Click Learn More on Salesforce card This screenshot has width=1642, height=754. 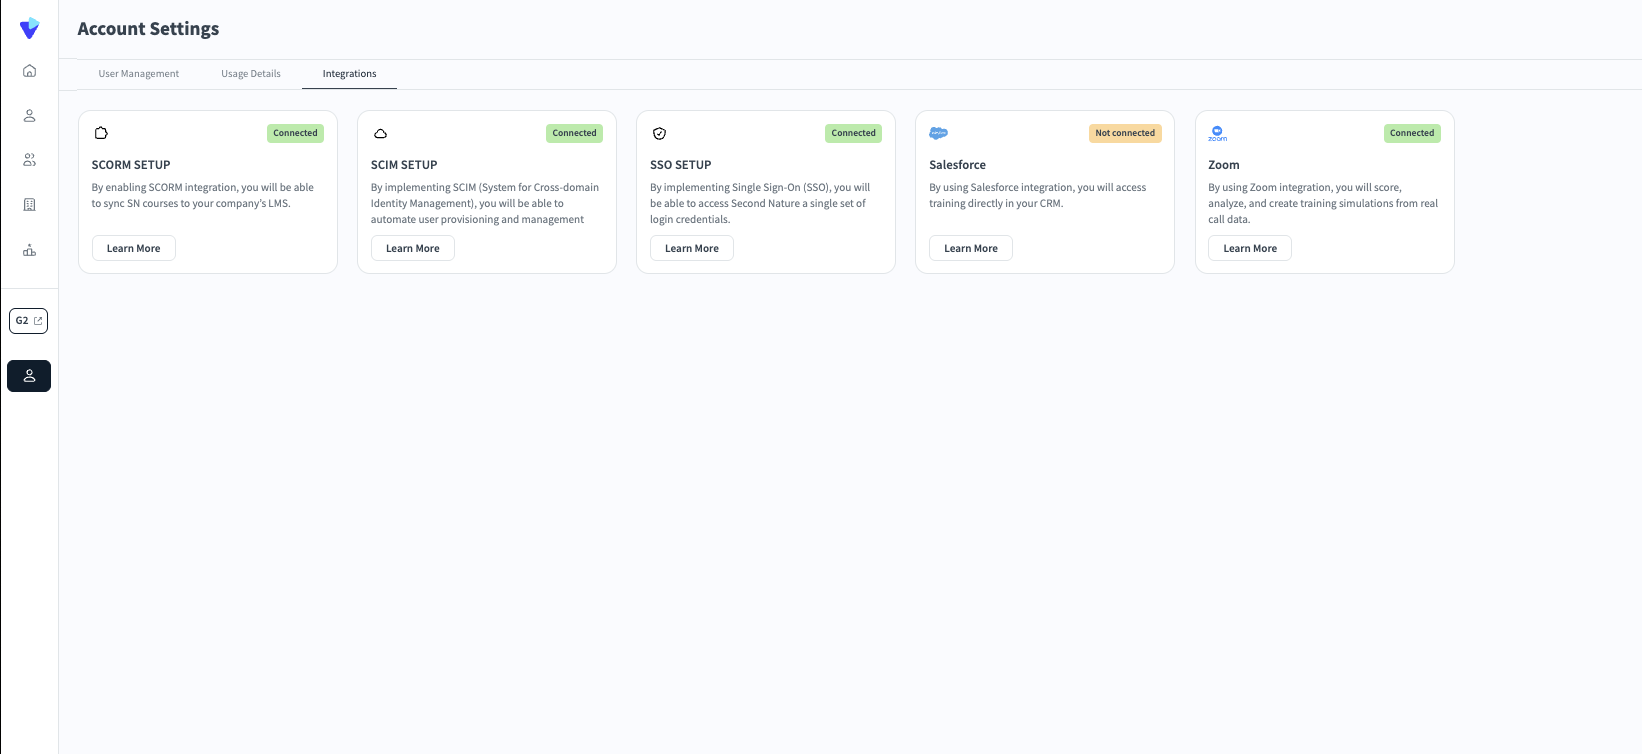[971, 249]
